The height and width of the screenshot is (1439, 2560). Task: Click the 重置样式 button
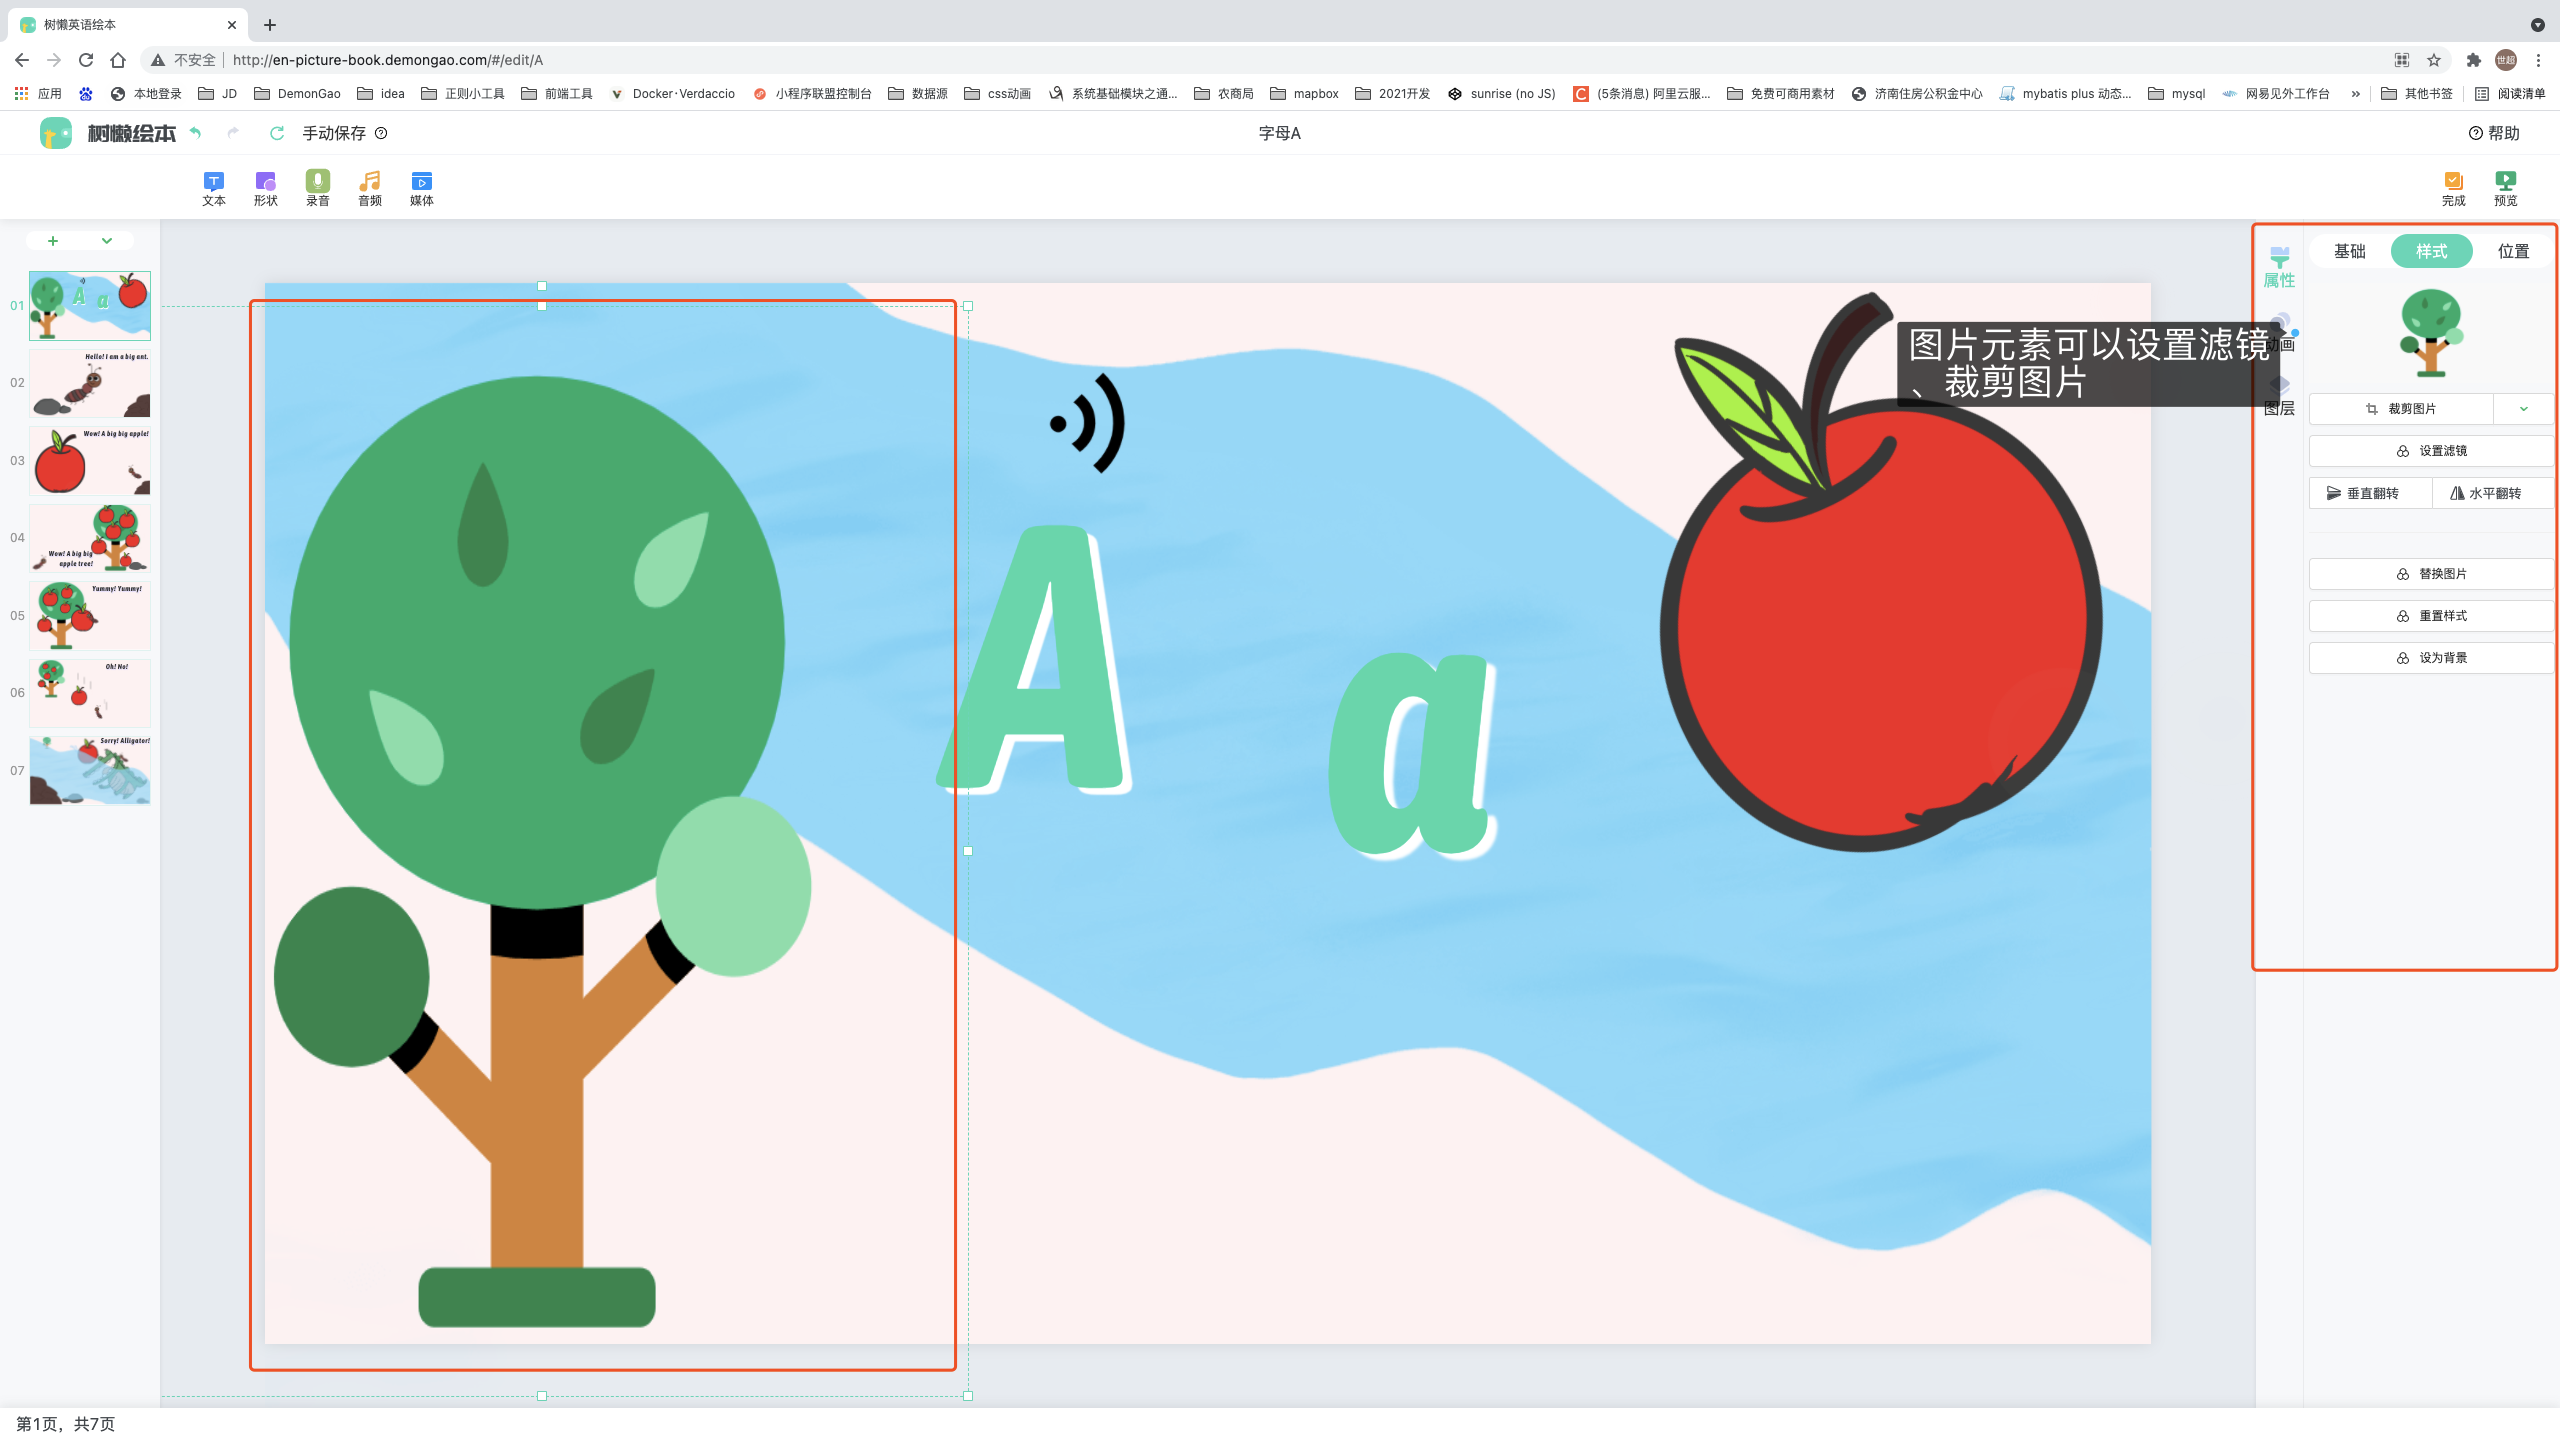pyautogui.click(x=2431, y=616)
